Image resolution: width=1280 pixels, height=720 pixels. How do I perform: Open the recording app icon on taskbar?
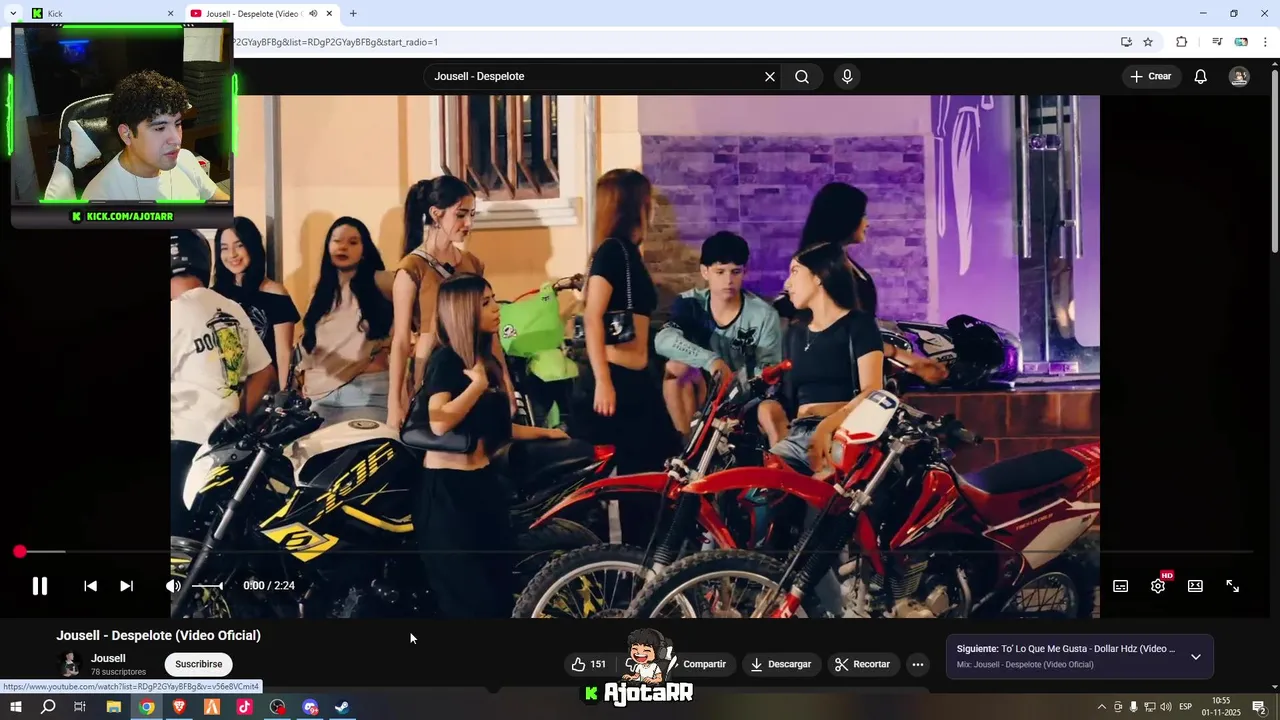point(277,707)
